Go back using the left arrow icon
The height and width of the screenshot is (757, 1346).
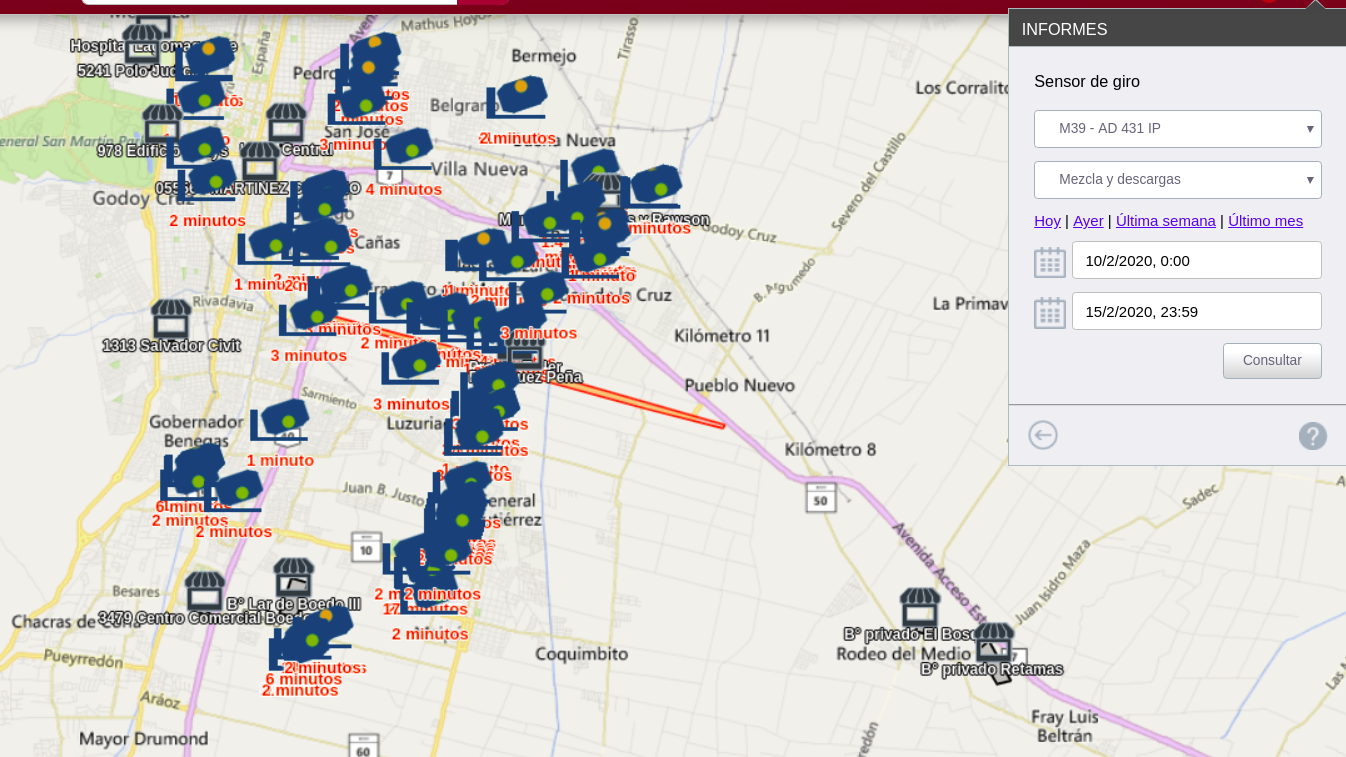1043,435
